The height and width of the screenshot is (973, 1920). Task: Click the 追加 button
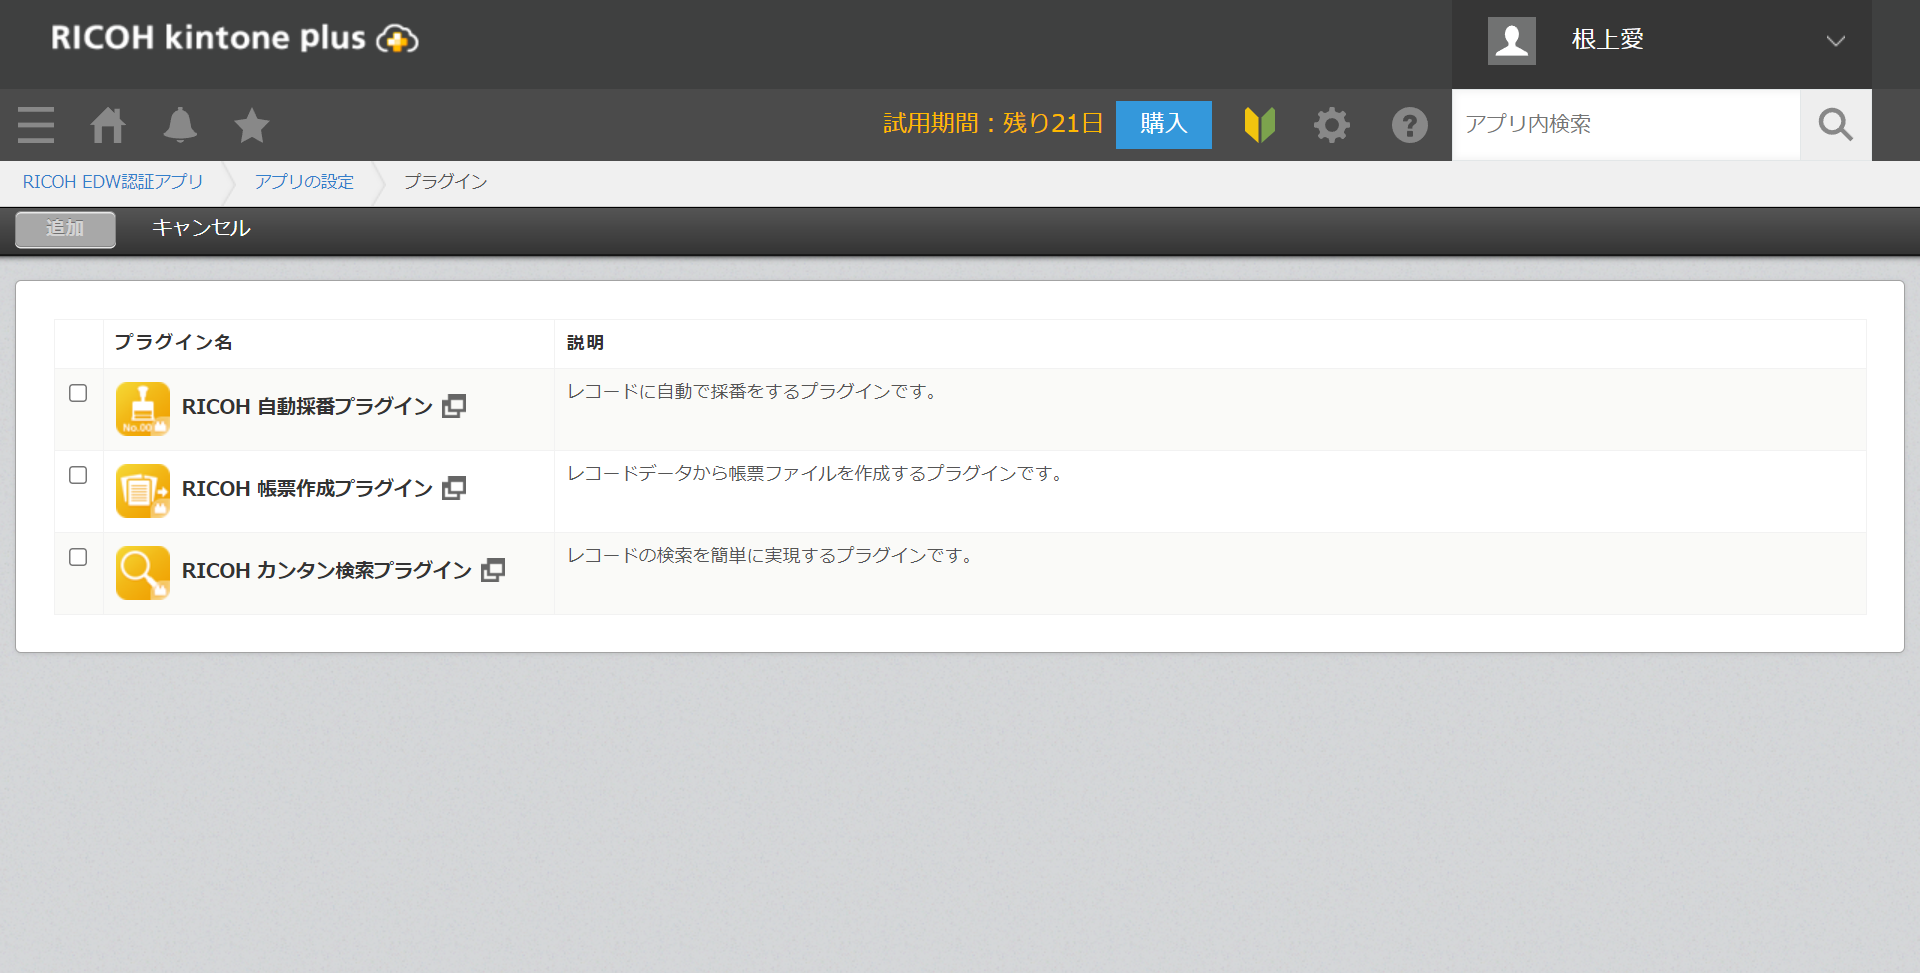click(x=65, y=229)
